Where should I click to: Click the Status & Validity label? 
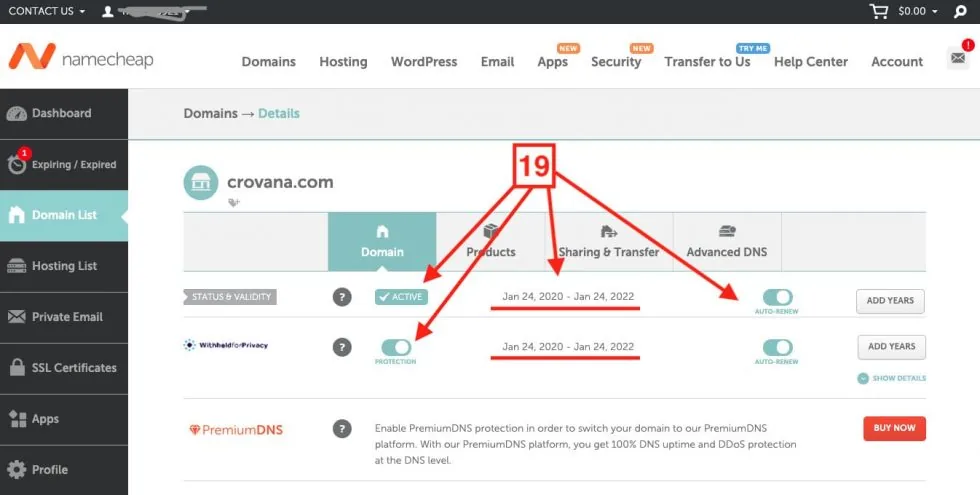point(230,297)
